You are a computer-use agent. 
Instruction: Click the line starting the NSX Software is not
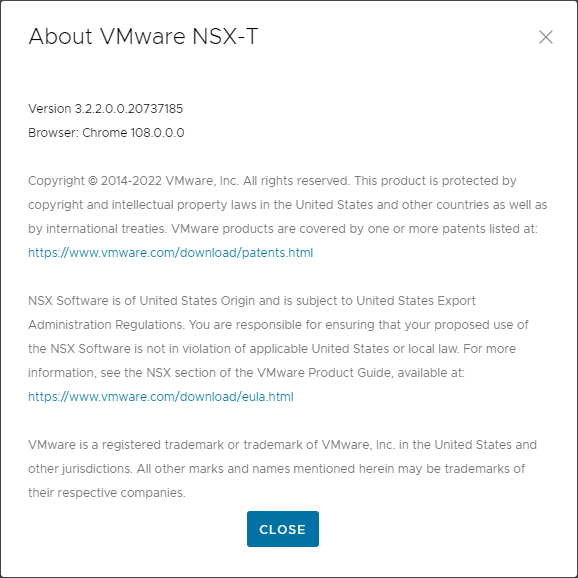[272, 349]
